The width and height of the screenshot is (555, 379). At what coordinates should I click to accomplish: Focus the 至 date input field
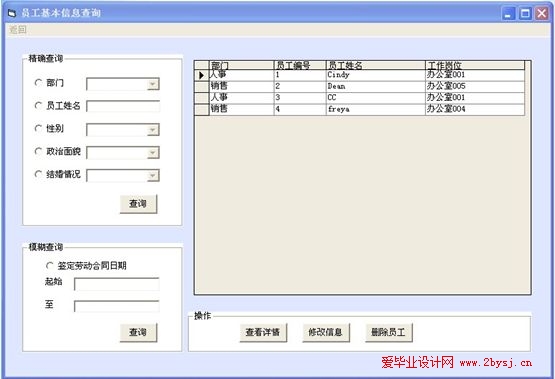pyautogui.click(x=116, y=306)
